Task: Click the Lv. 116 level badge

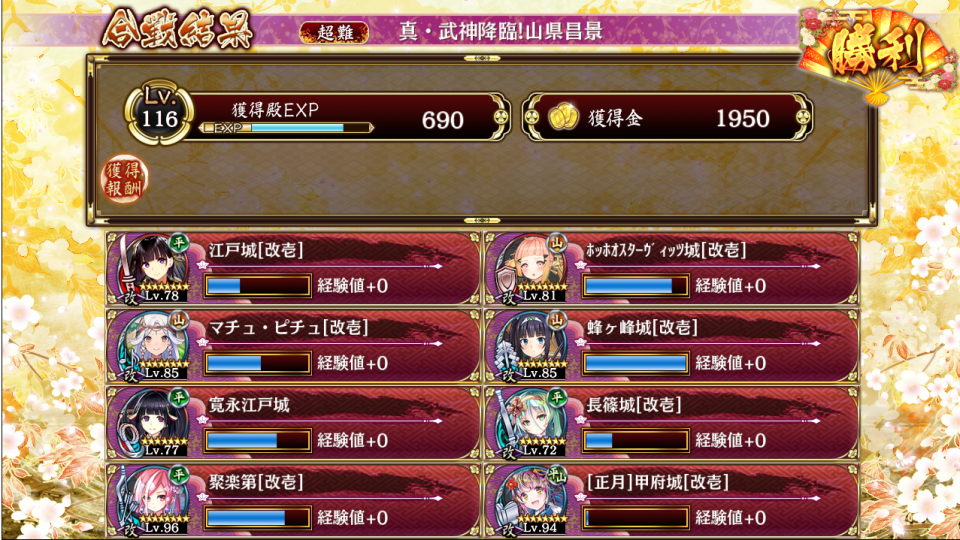Action: [159, 113]
